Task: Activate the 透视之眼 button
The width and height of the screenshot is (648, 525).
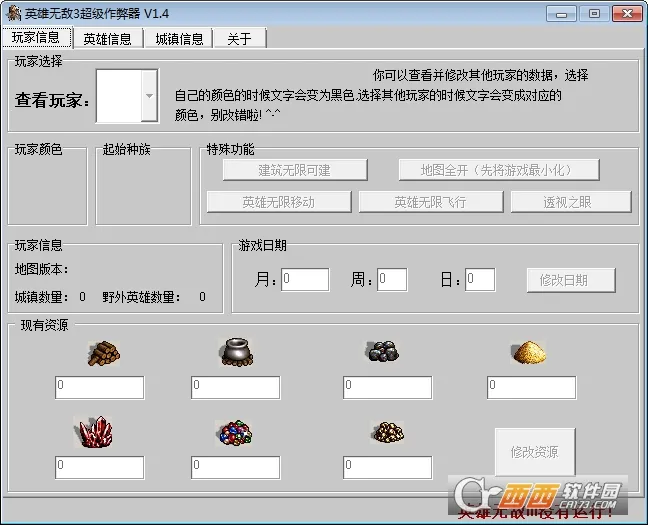Action: pos(570,201)
